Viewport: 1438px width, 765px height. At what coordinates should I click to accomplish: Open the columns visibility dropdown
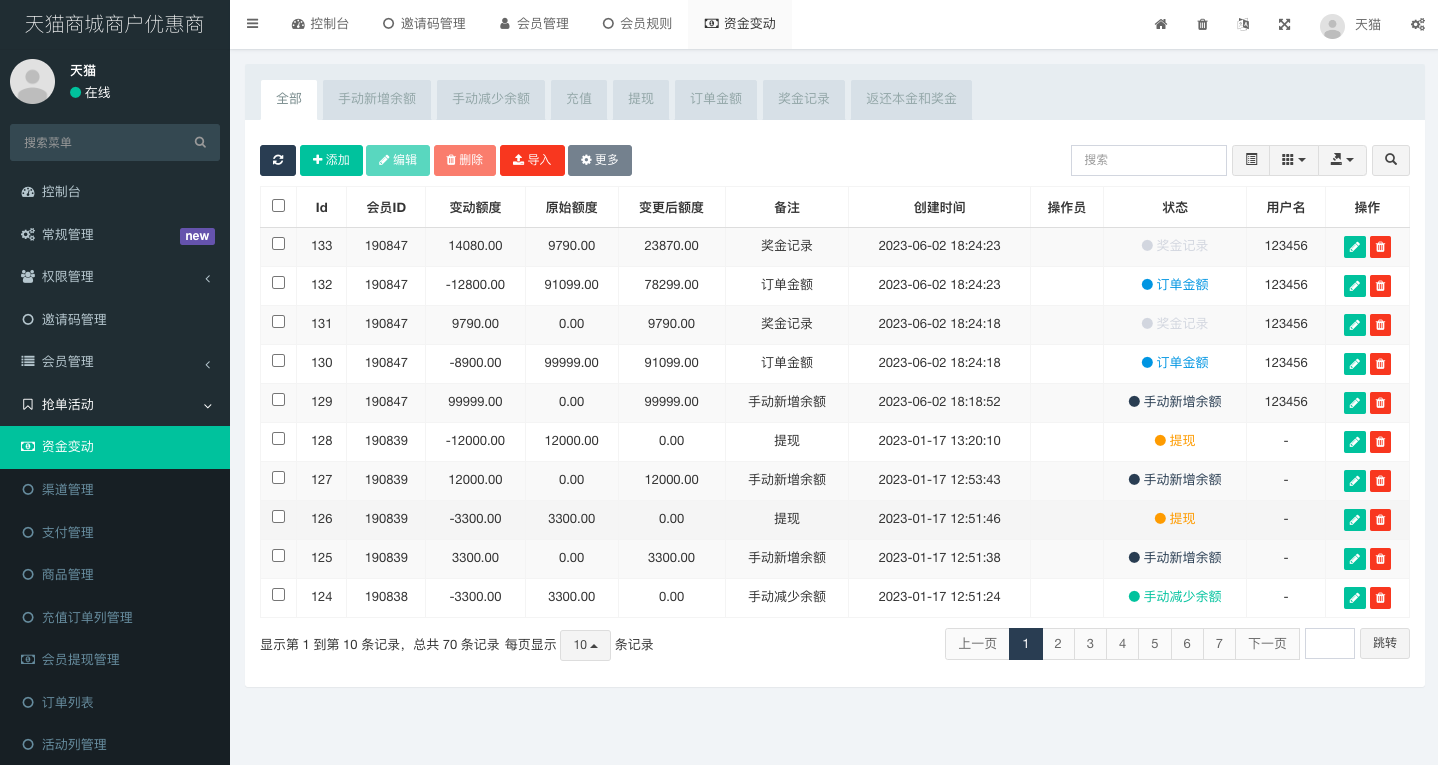point(1293,160)
